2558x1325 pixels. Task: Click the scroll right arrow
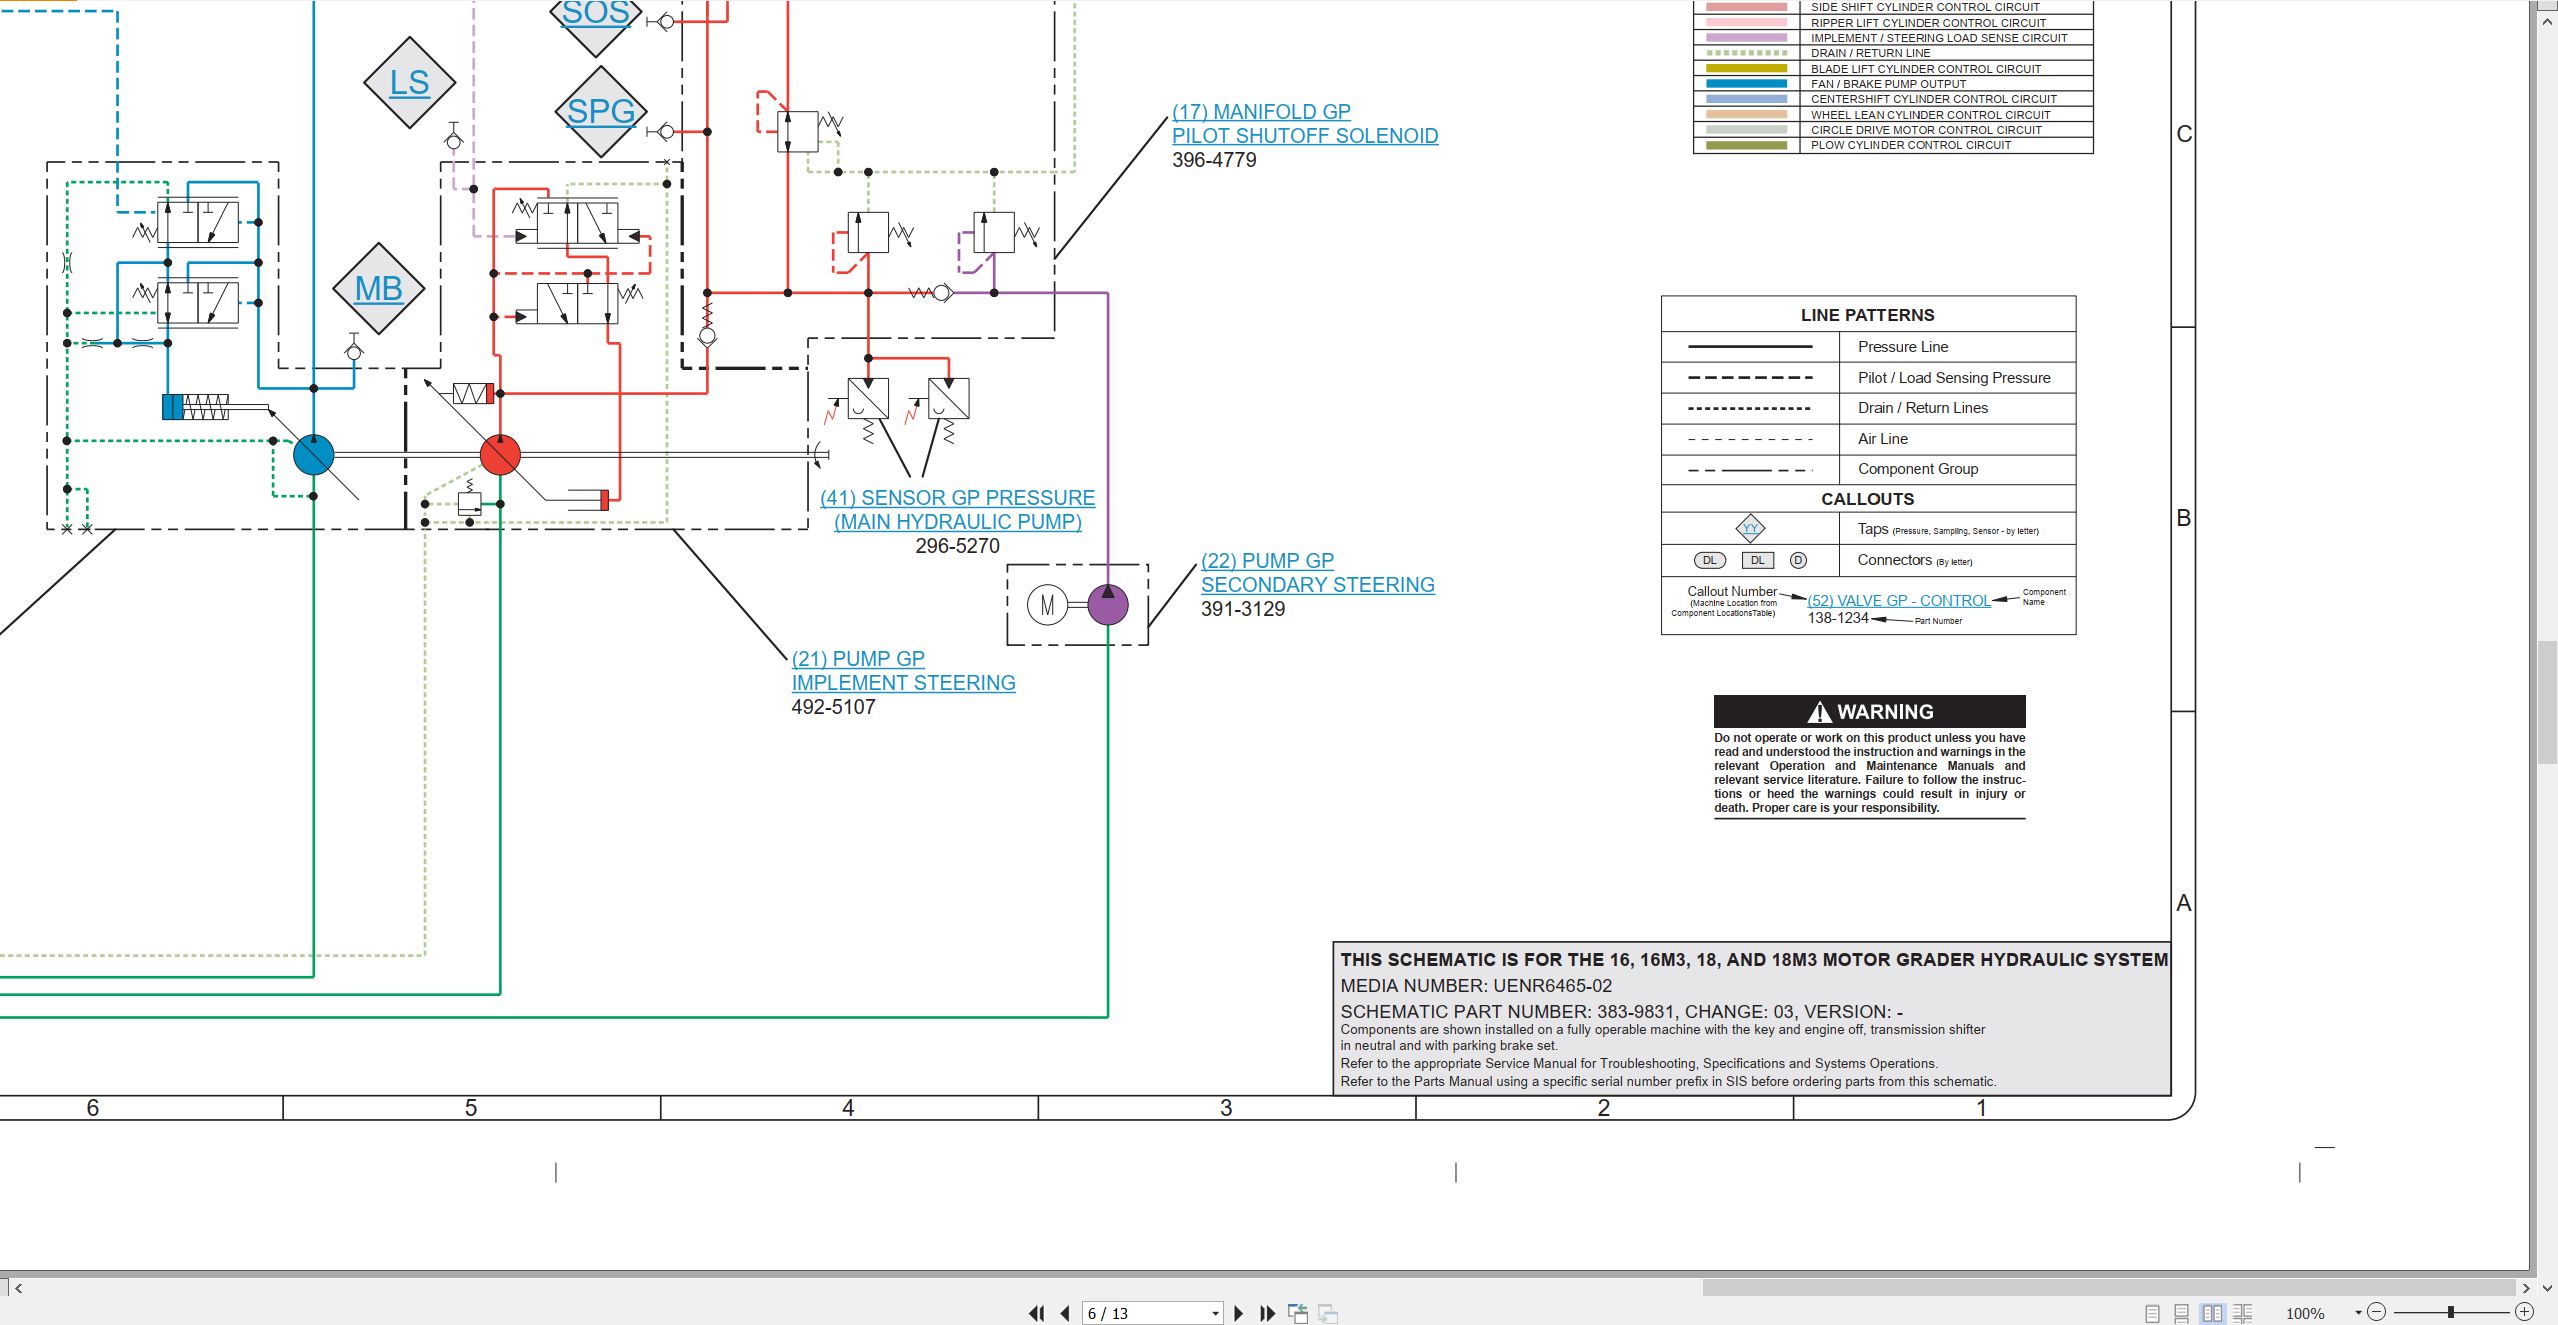click(x=2526, y=1288)
